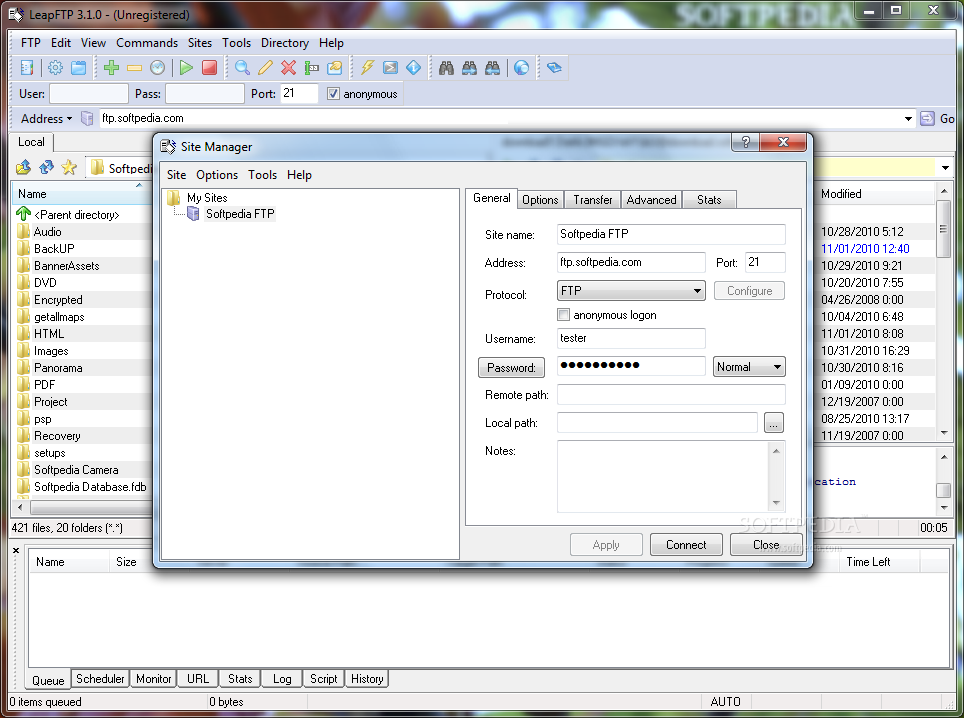This screenshot has height=718, width=964.
Task: Uncheck the anonymous checkbox in main toolbar
Action: coord(333,94)
